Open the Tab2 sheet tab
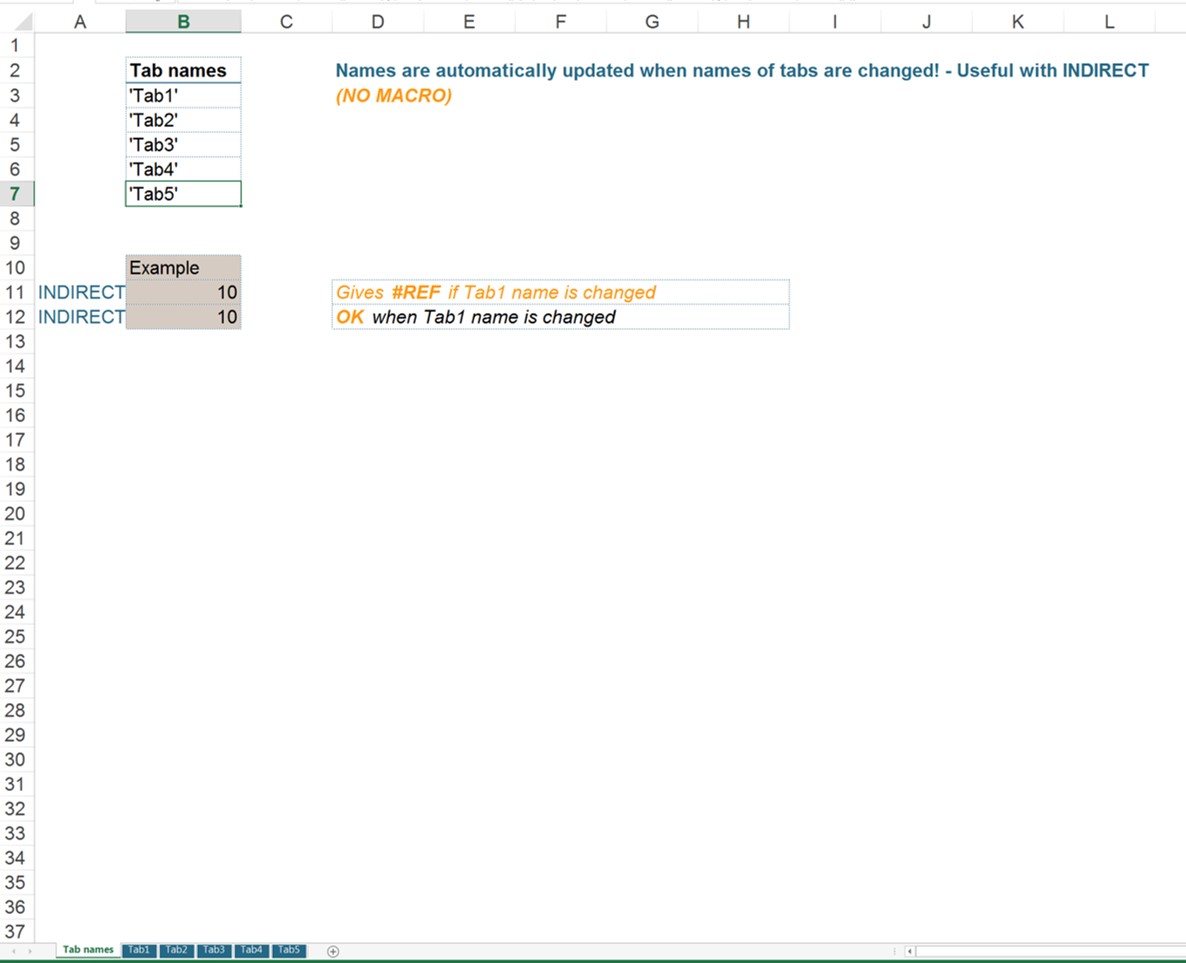The width and height of the screenshot is (1186, 963). [176, 949]
